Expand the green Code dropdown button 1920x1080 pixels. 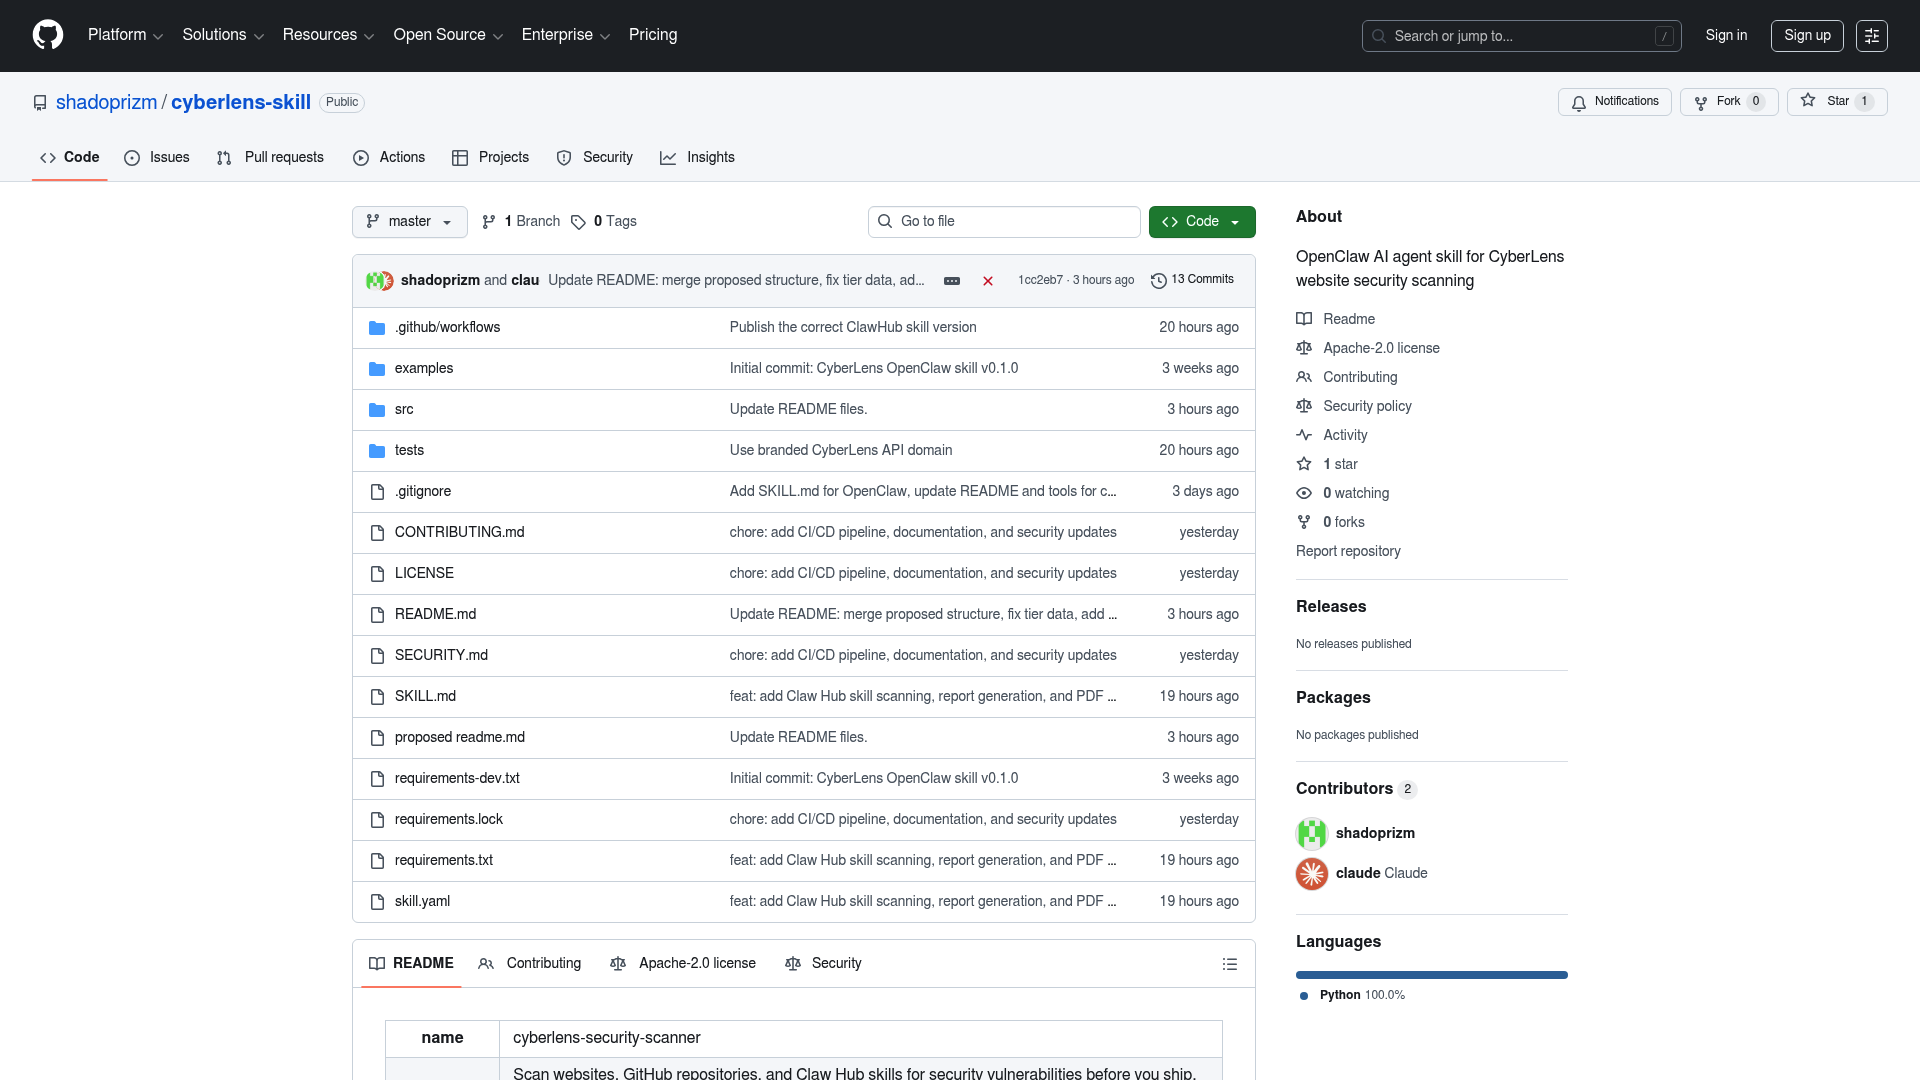click(x=1202, y=222)
